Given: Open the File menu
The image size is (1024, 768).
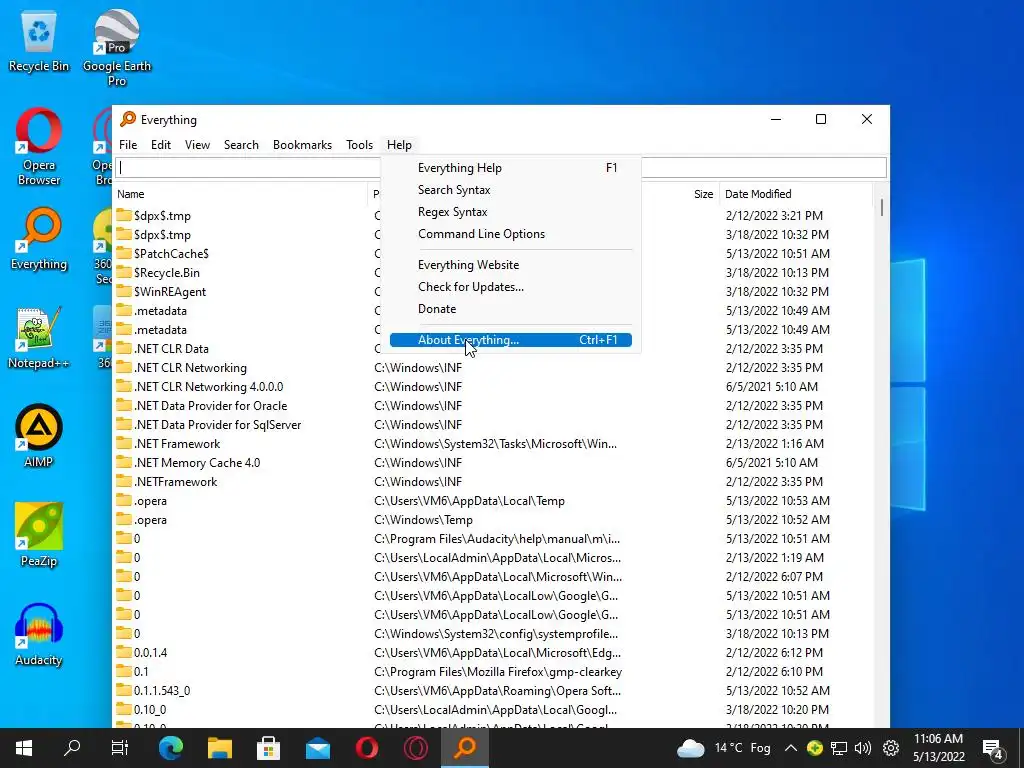Looking at the screenshot, I should click(x=128, y=145).
